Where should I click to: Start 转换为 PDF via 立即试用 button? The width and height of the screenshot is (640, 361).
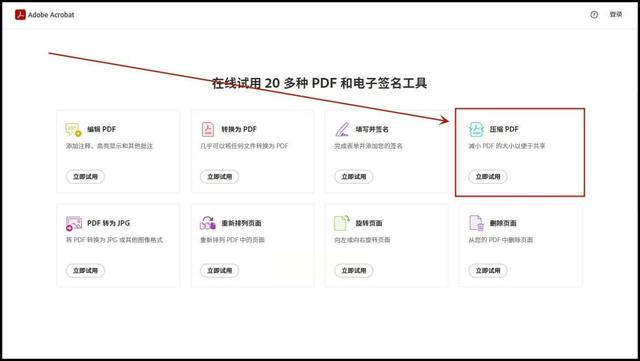(x=220, y=176)
